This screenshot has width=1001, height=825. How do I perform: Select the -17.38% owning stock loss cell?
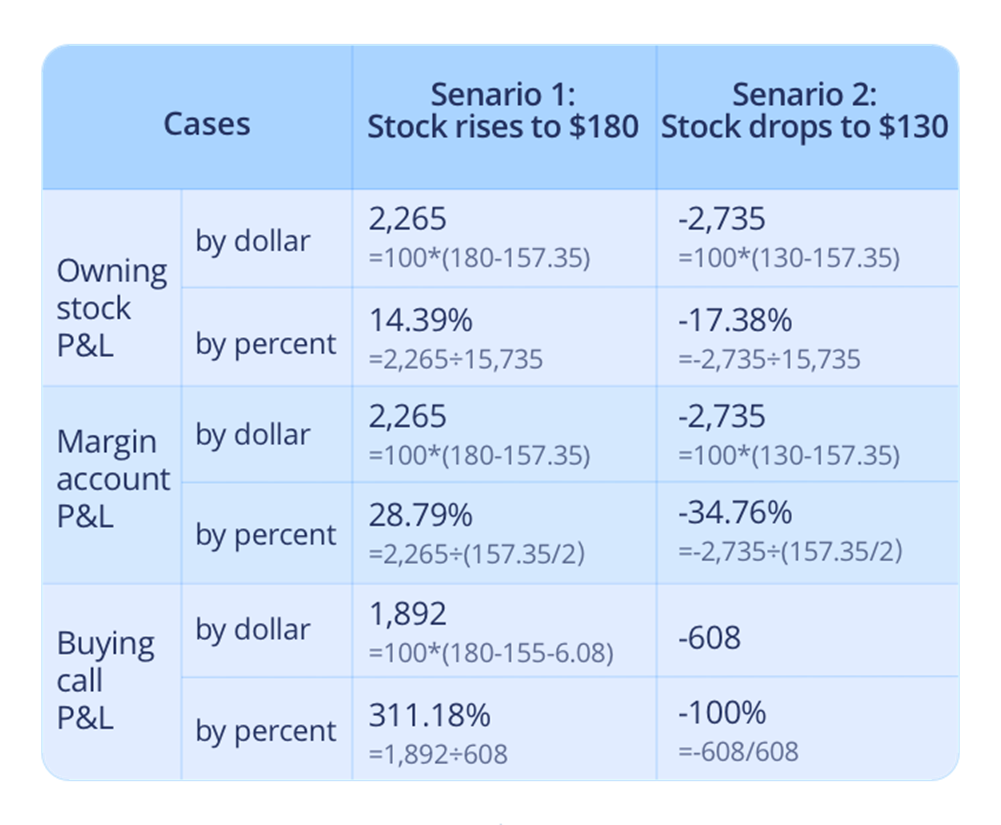tap(734, 321)
